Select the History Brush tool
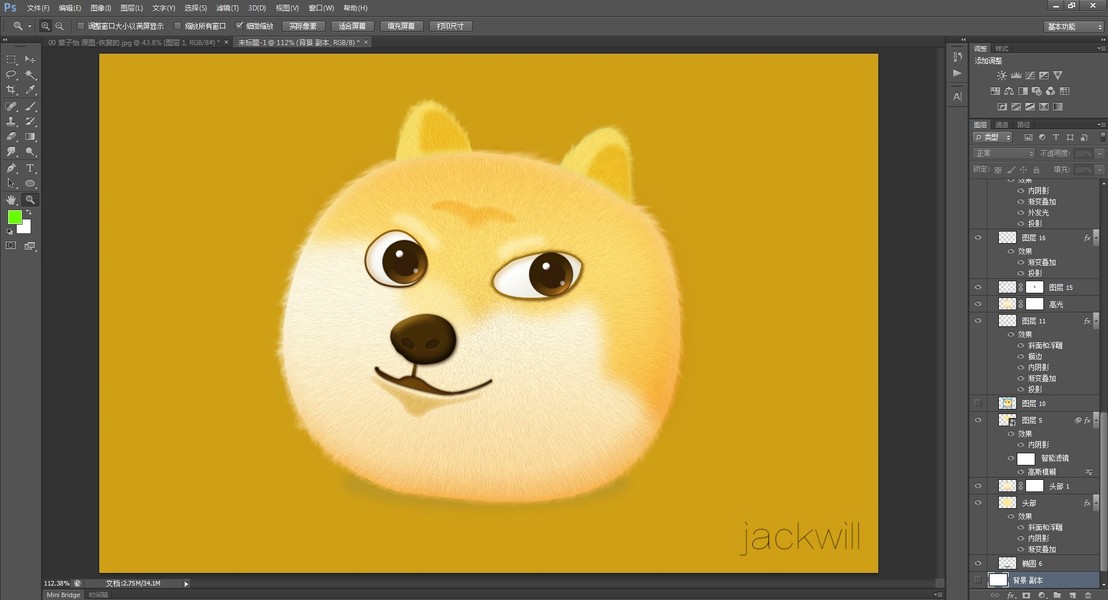 (30, 122)
